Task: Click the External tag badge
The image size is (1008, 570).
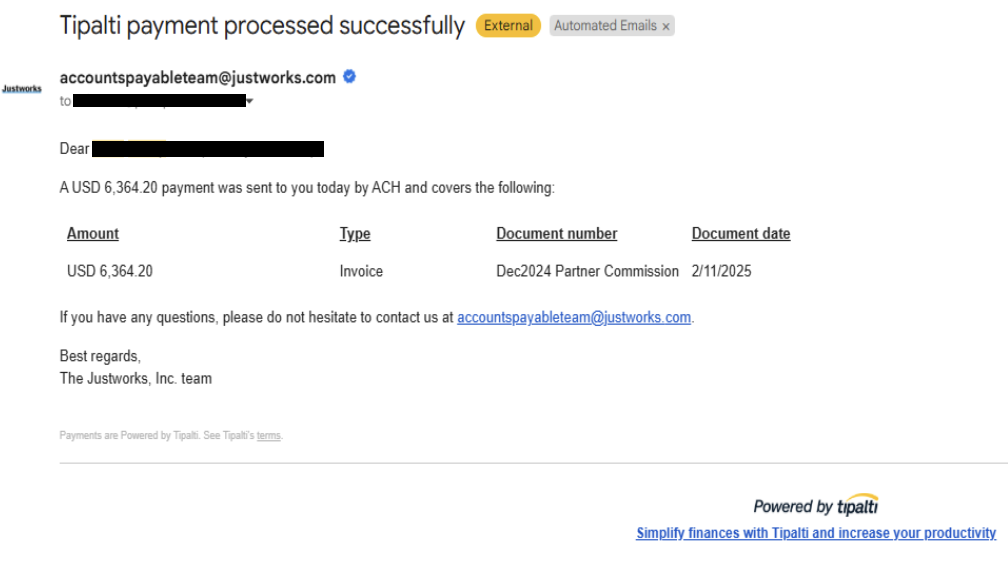Action: point(508,26)
